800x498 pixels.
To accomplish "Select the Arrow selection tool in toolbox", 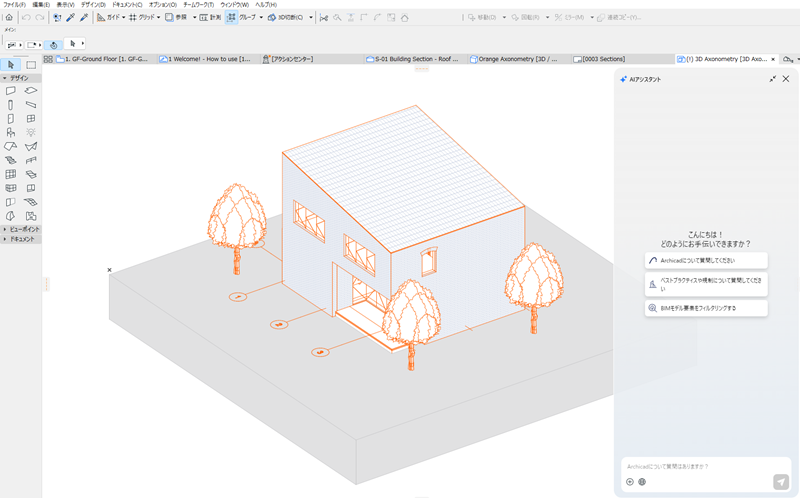I will click(x=11, y=65).
